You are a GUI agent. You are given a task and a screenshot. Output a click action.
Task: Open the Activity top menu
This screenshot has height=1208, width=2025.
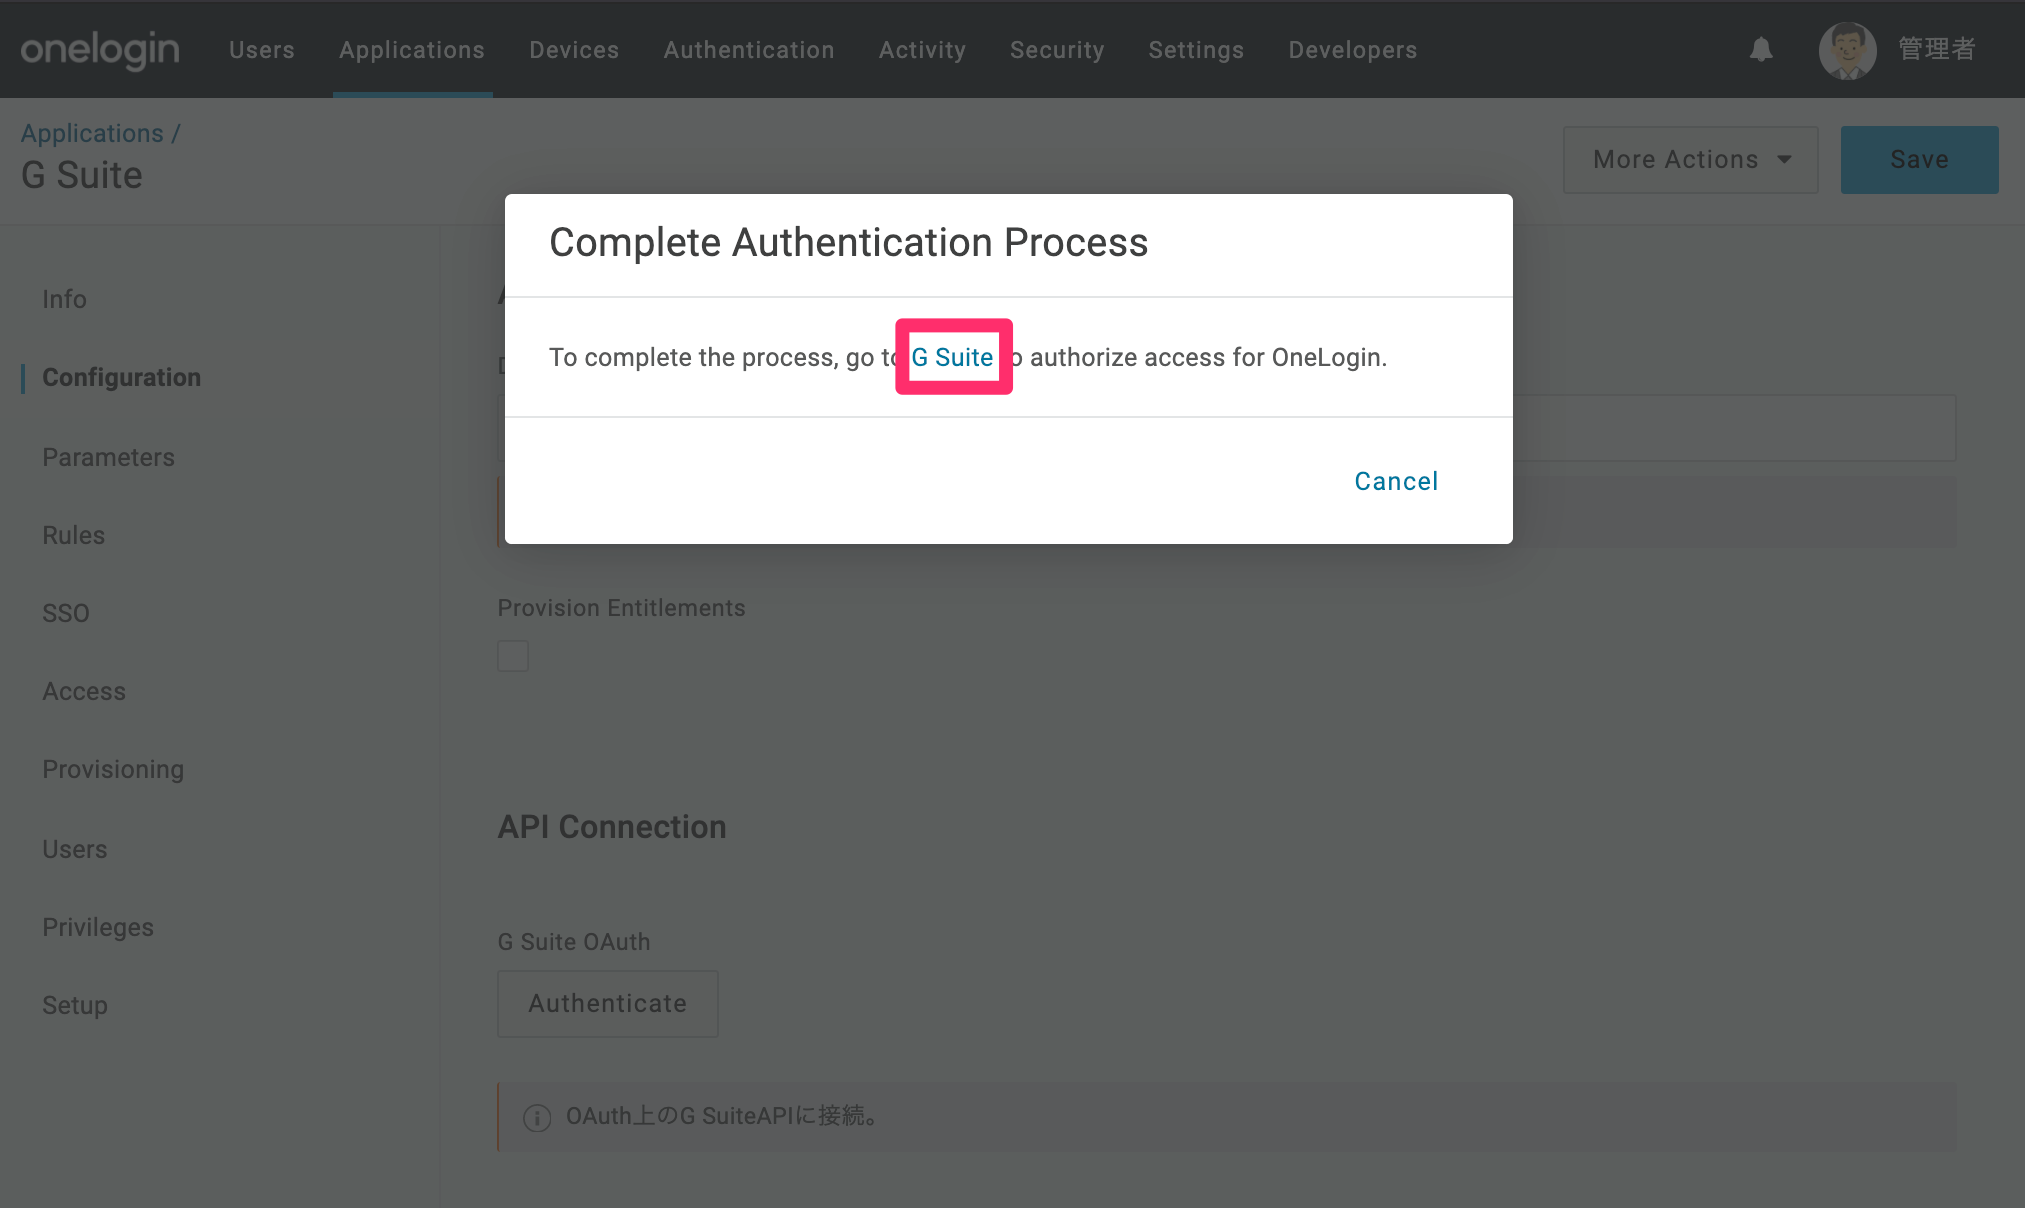pos(922,50)
